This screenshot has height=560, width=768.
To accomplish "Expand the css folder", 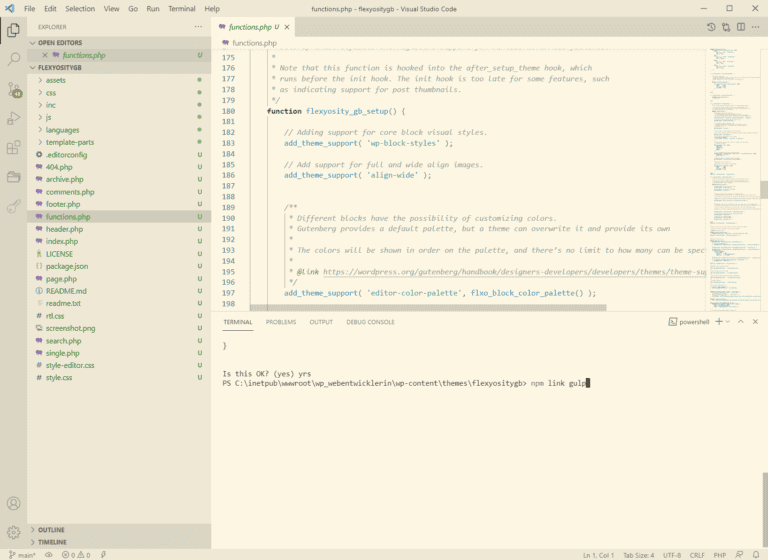I will (x=119, y=93).
